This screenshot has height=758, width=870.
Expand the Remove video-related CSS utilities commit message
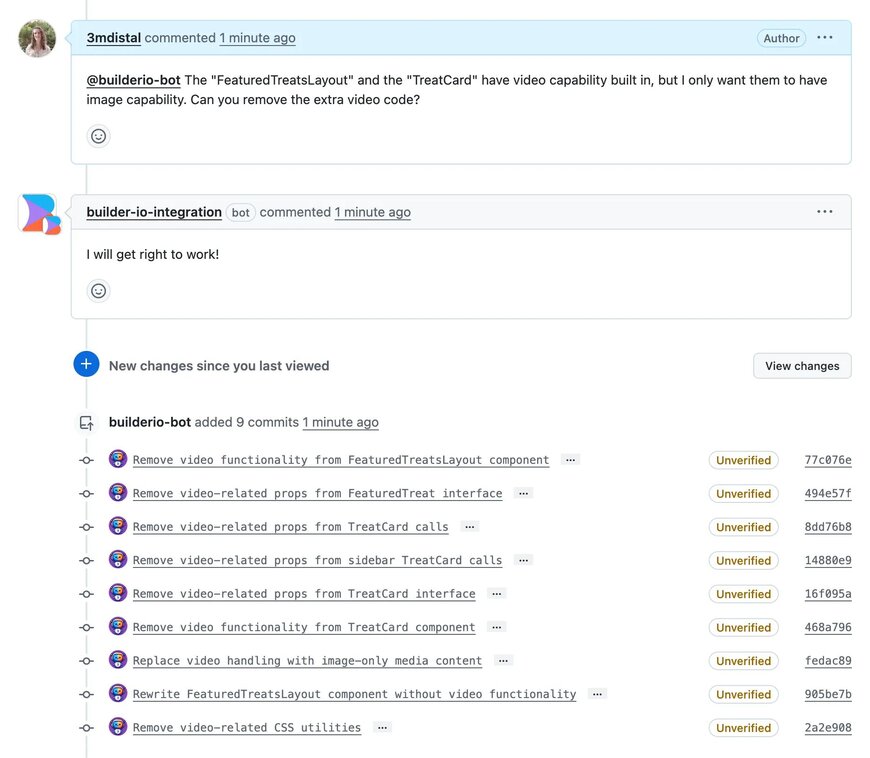pos(382,727)
